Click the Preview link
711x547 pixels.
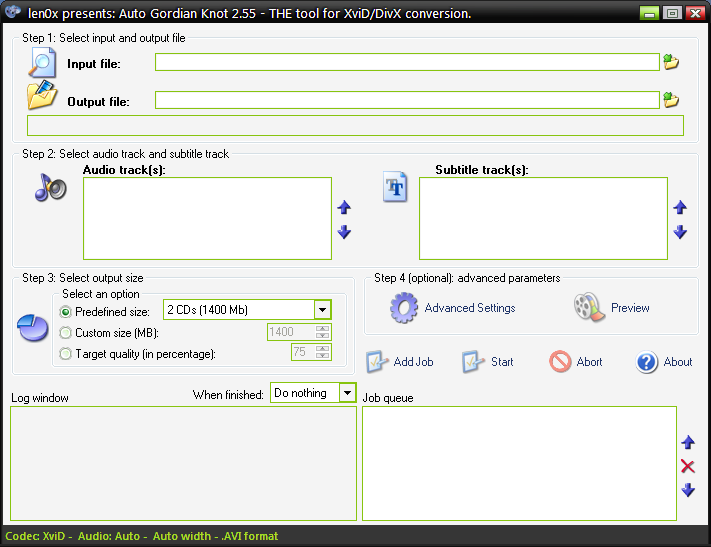[630, 308]
